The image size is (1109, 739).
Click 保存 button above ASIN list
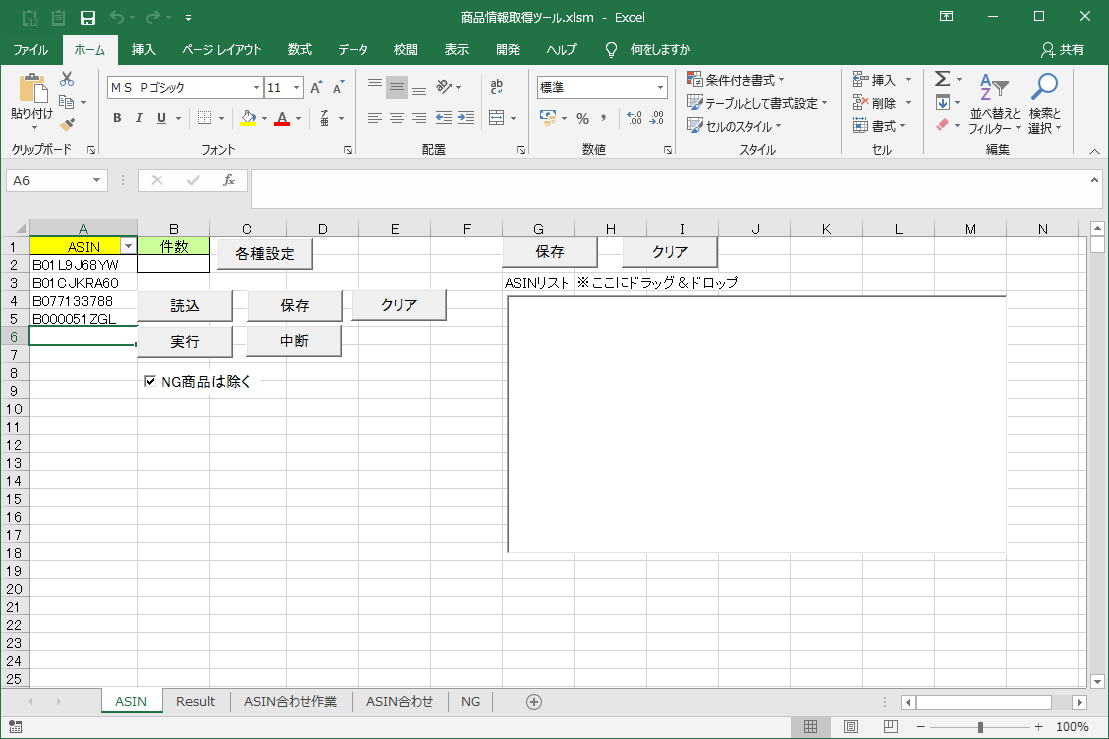[550, 252]
